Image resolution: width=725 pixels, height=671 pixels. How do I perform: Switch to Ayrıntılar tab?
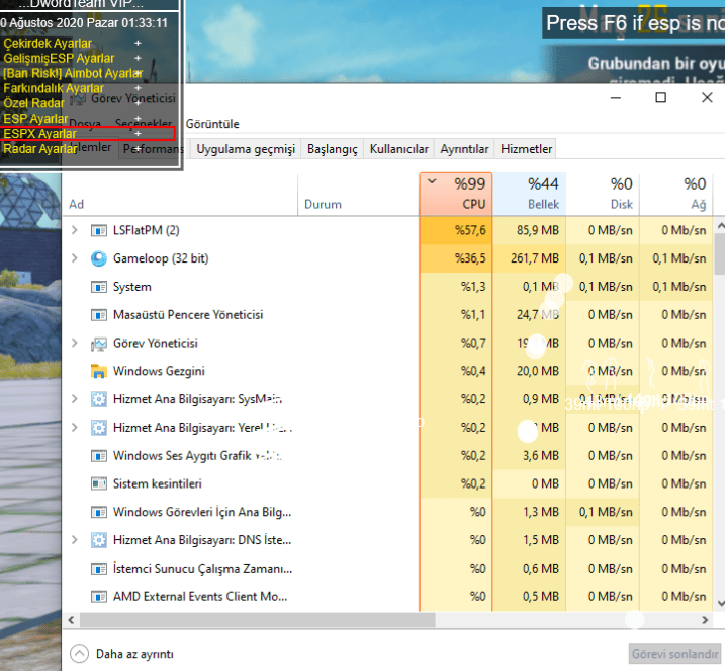[x=464, y=149]
